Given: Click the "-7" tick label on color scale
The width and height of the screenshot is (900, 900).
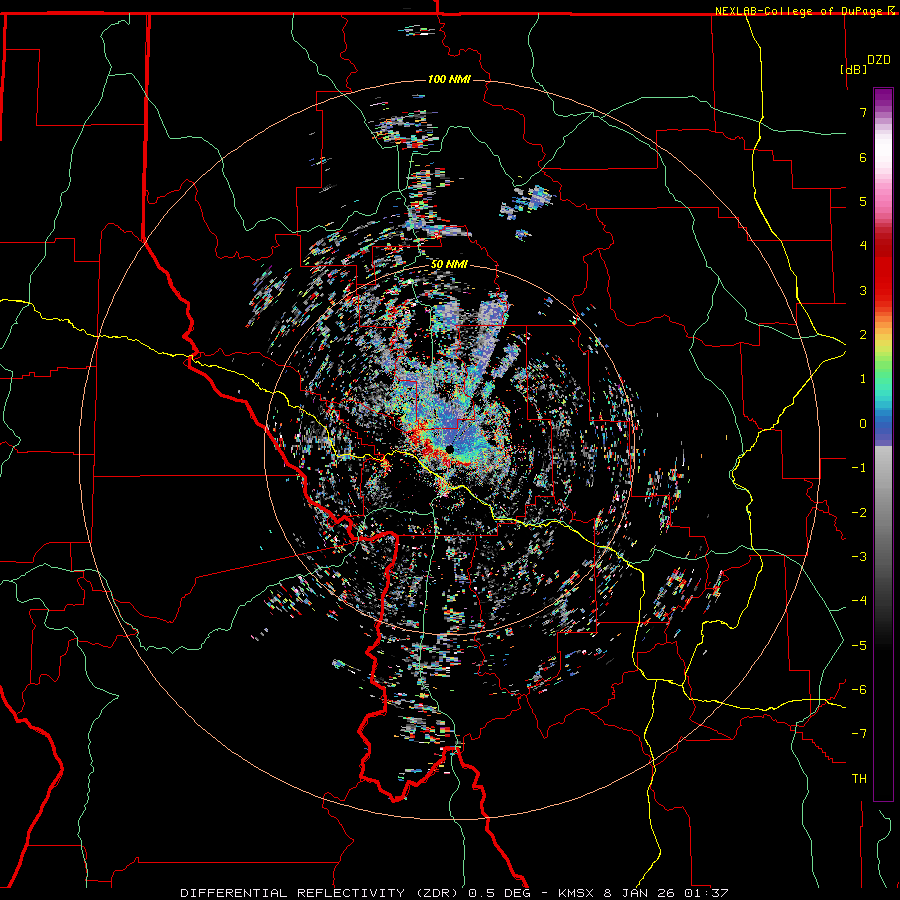Looking at the screenshot, I should tap(859, 734).
